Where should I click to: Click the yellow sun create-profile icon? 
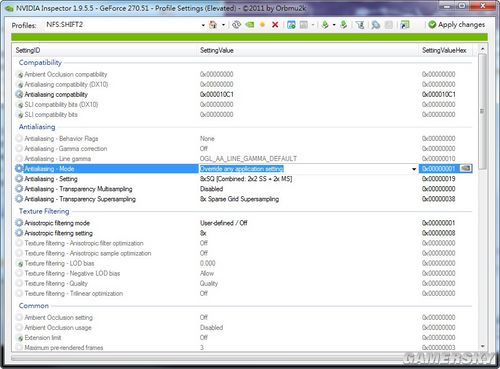click(x=262, y=25)
